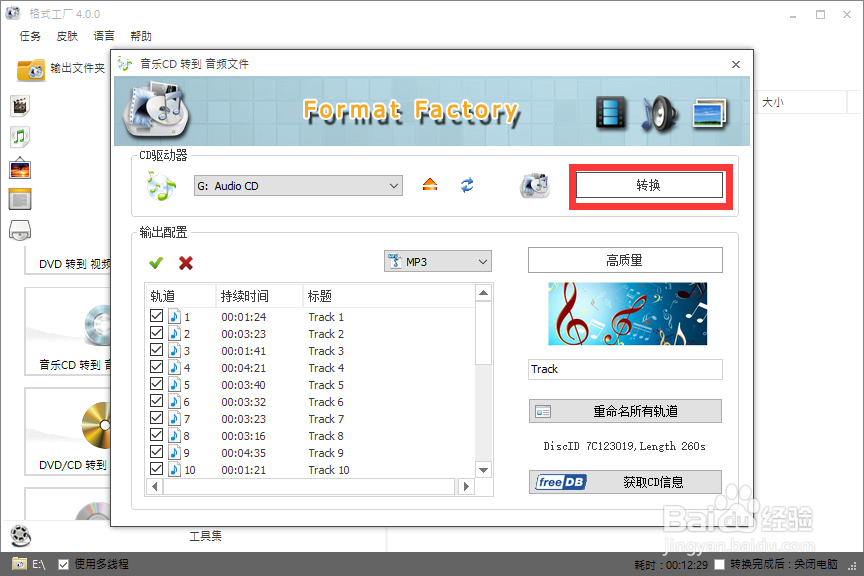Click 重命名所有轨道 to rename all tracks
Screen dimensions: 864x576
(x=624, y=411)
